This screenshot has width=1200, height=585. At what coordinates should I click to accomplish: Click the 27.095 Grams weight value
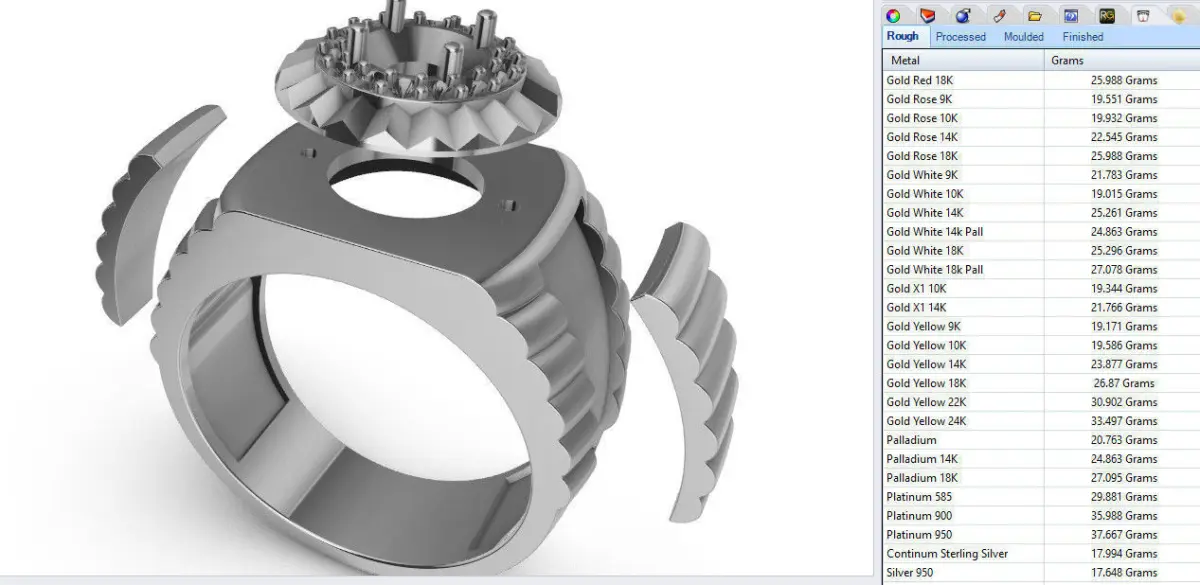pyautogui.click(x=1124, y=479)
